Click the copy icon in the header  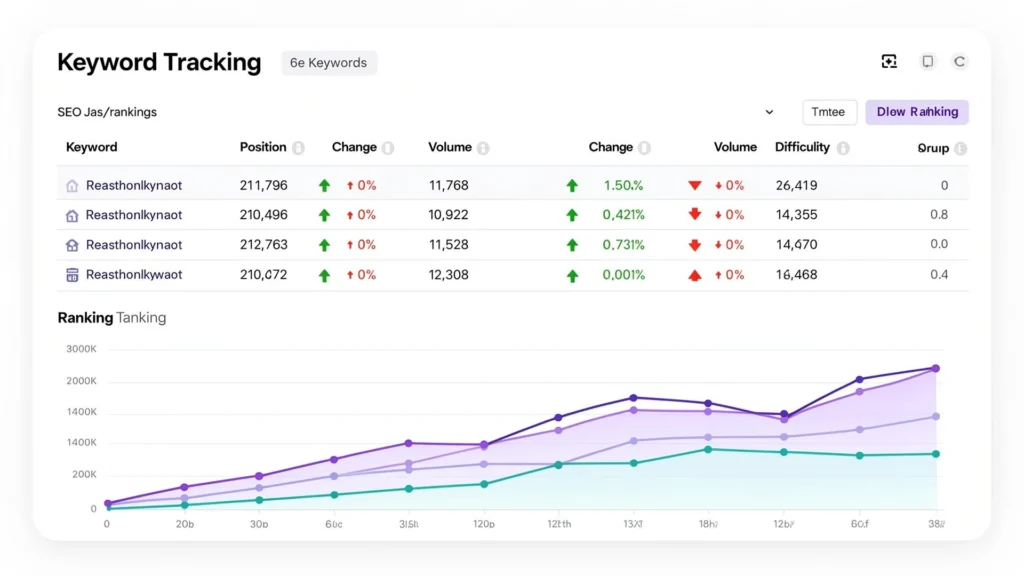click(928, 62)
